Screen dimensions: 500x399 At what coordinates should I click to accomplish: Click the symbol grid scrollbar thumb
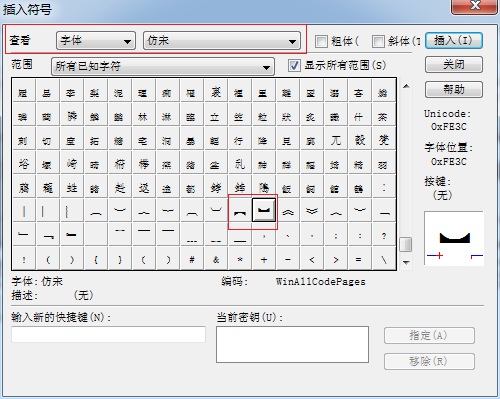406,244
